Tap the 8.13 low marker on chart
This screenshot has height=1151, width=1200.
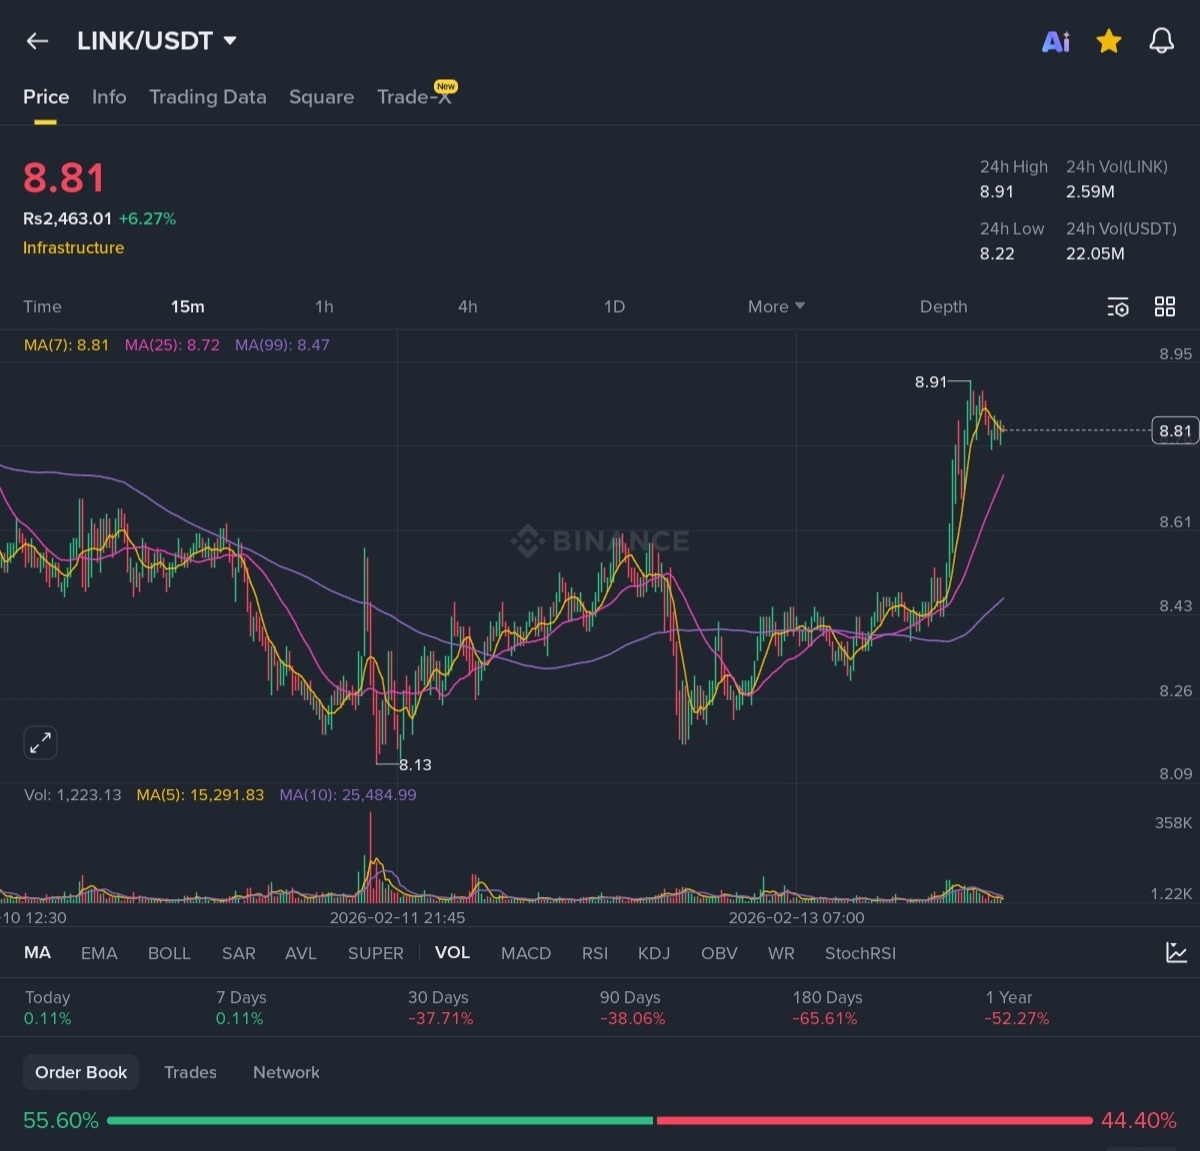tap(415, 765)
